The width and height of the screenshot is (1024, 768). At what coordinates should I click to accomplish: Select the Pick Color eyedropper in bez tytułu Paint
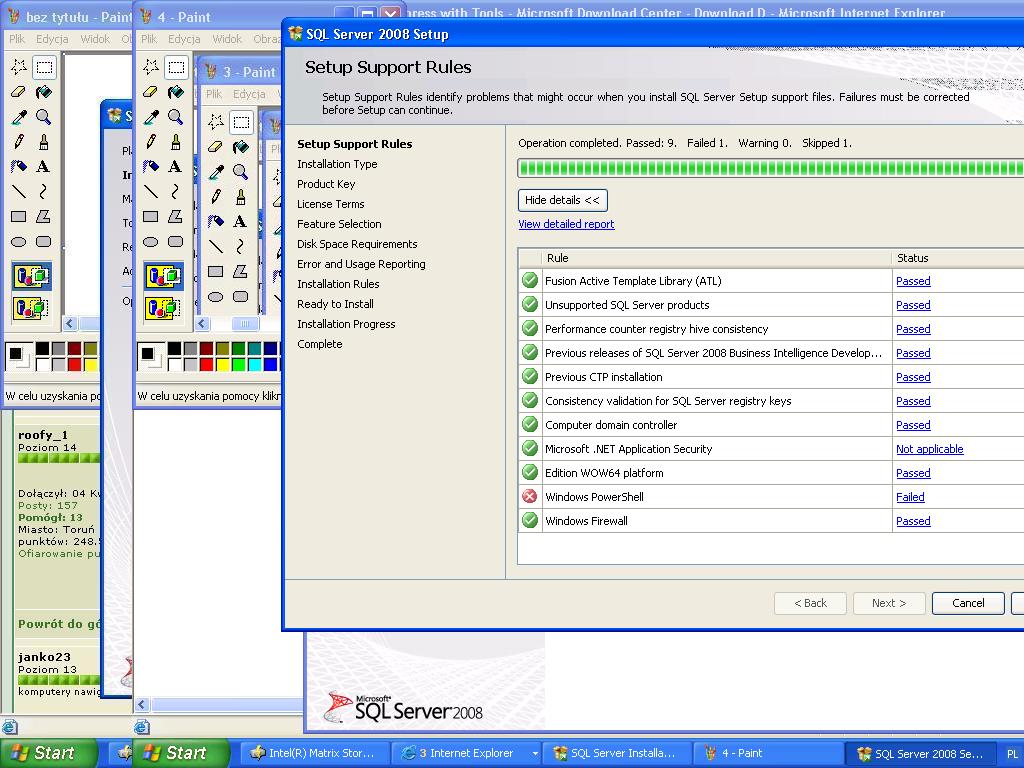click(19, 117)
